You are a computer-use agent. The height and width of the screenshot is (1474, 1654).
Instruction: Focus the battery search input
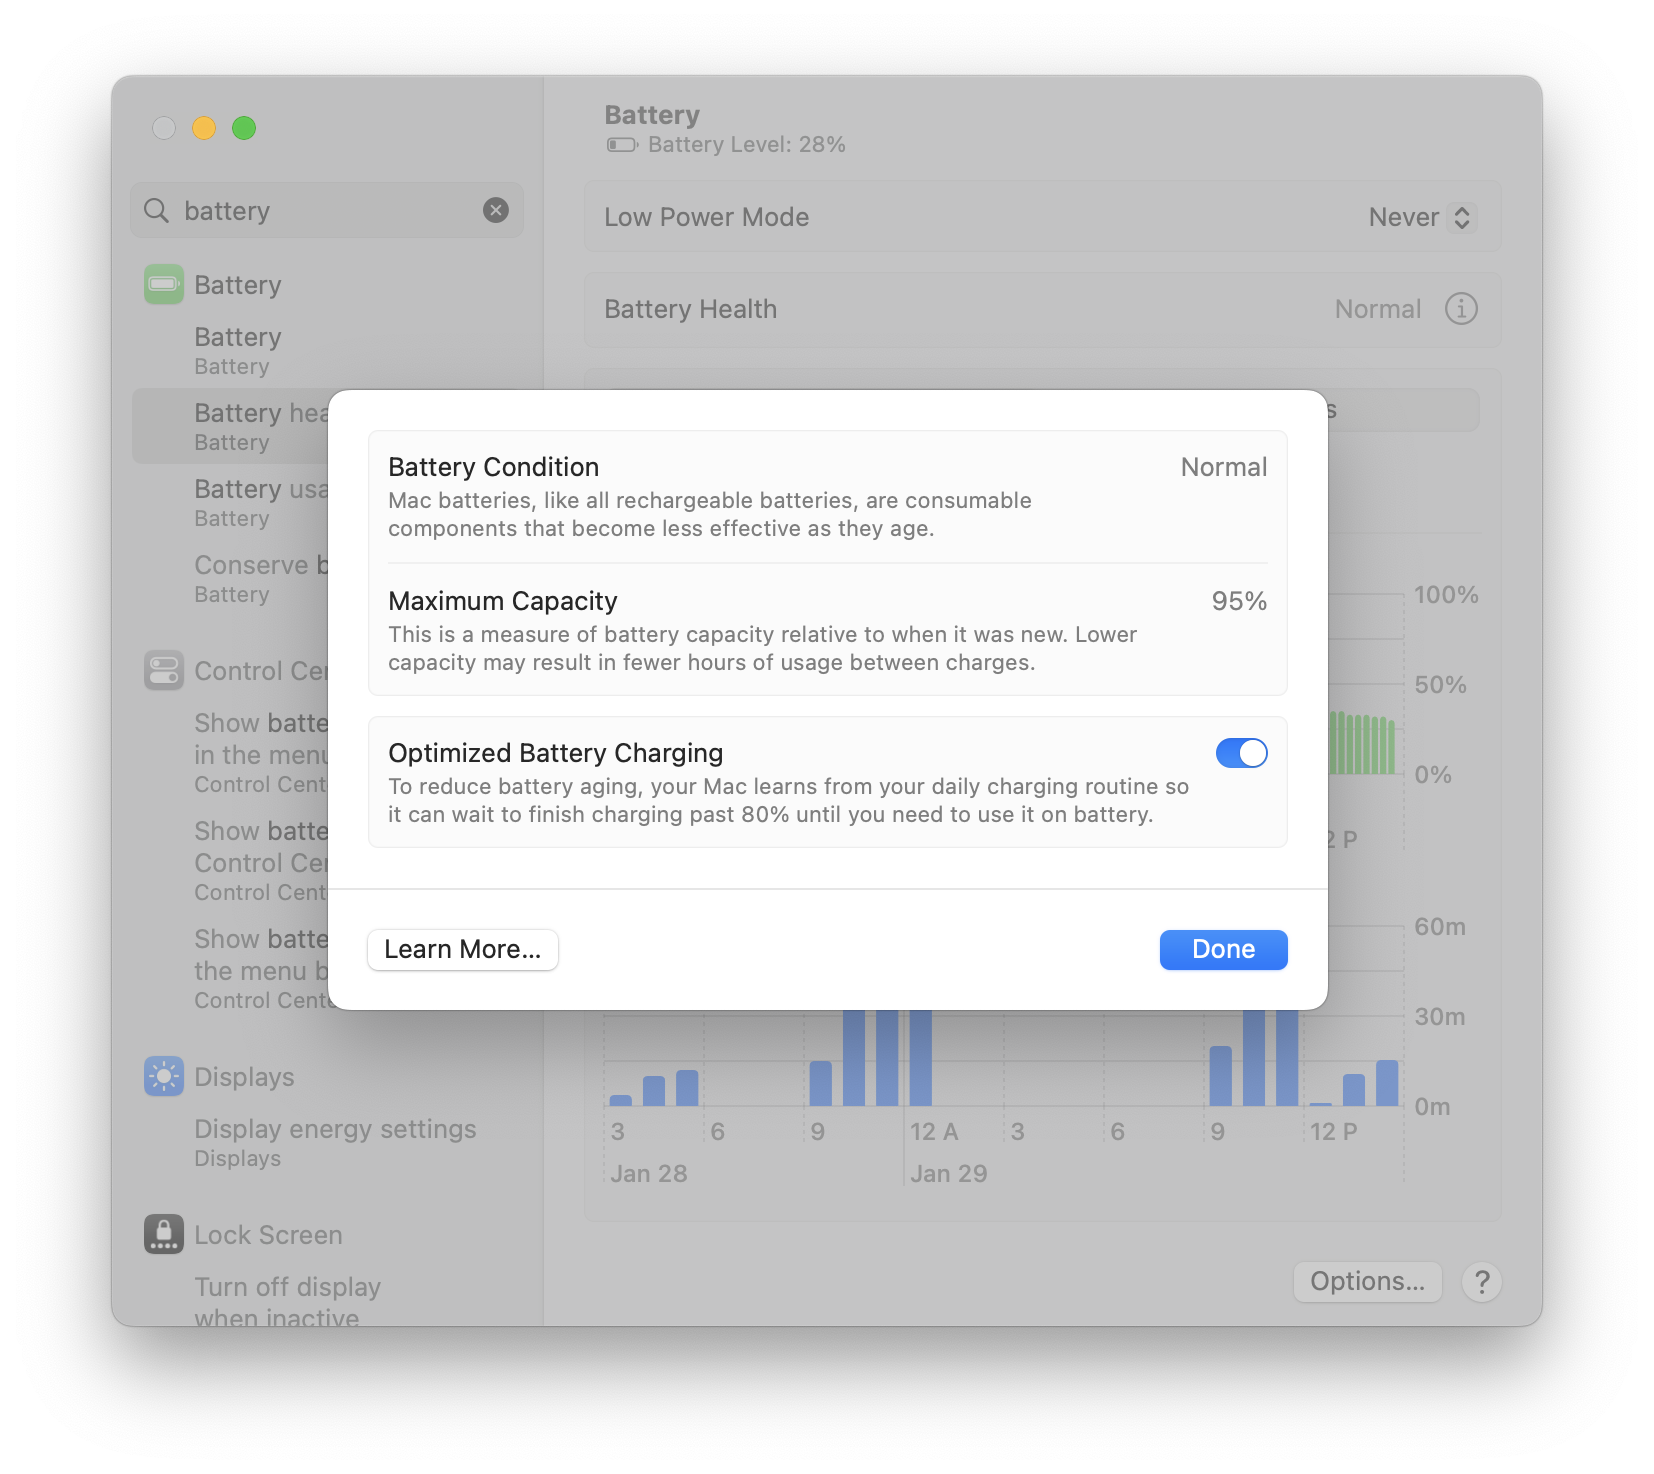[x=327, y=210]
